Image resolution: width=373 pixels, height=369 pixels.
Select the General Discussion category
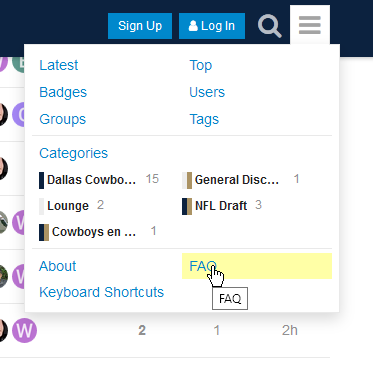(237, 180)
